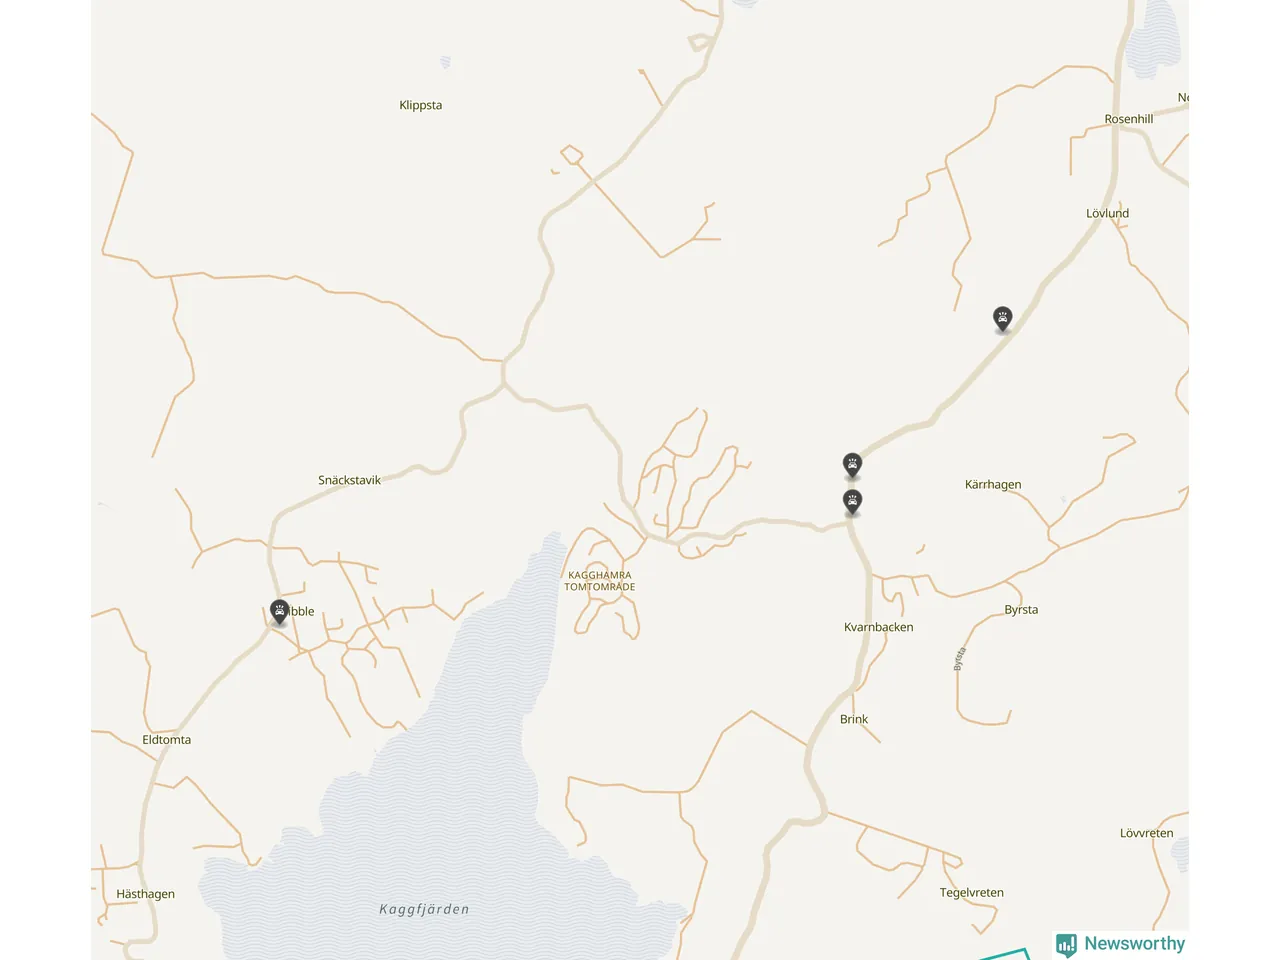Select the Rosenhill place label
Viewport: 1280px width, 960px height.
pyautogui.click(x=1128, y=119)
